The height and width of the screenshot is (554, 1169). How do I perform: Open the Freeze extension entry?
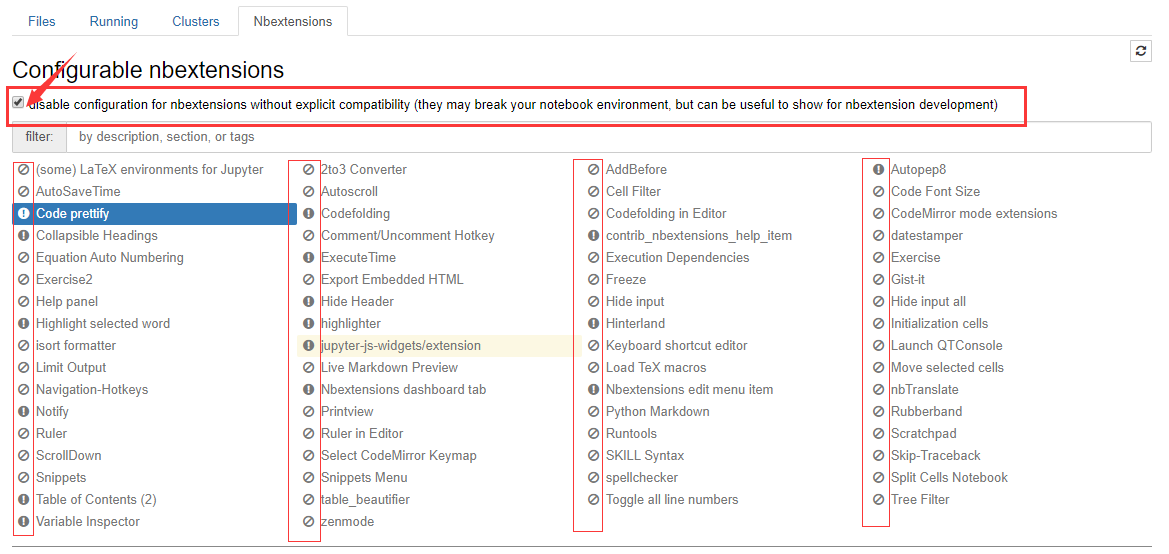click(626, 280)
